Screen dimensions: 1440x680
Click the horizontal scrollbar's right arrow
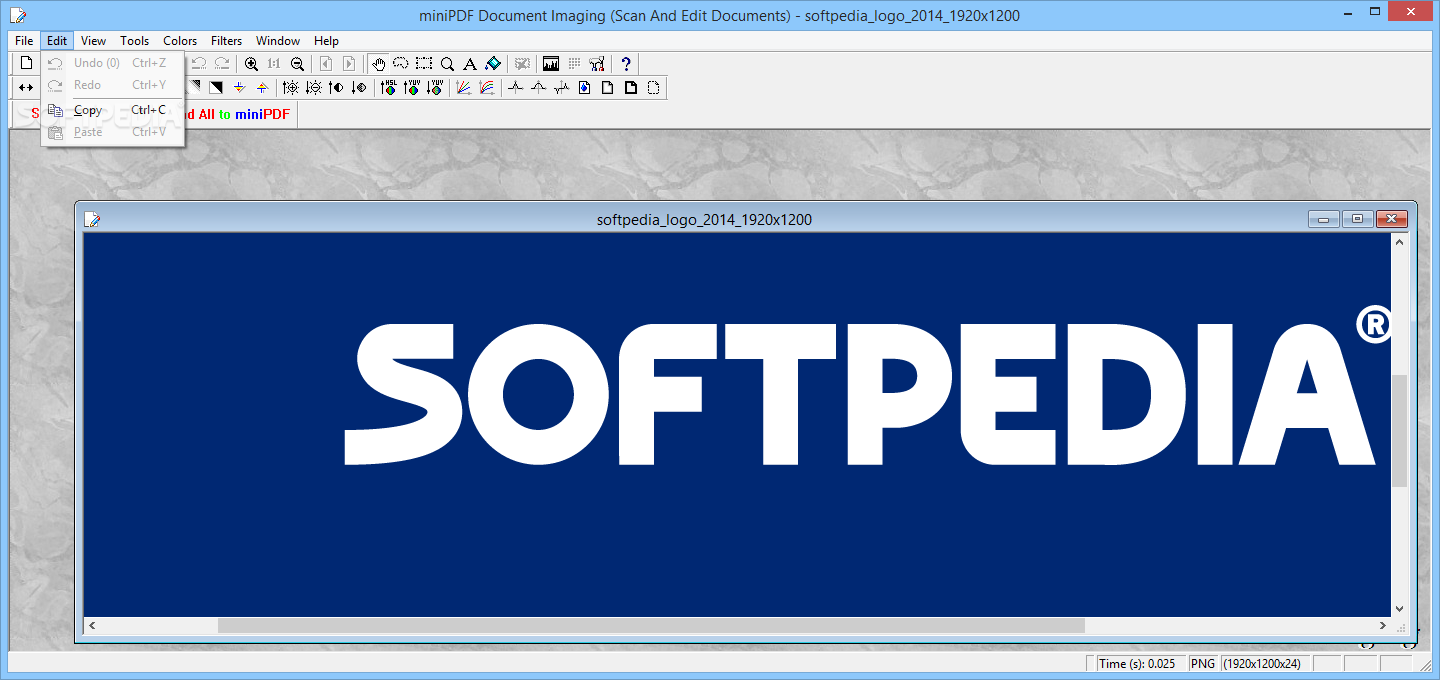point(1383,625)
